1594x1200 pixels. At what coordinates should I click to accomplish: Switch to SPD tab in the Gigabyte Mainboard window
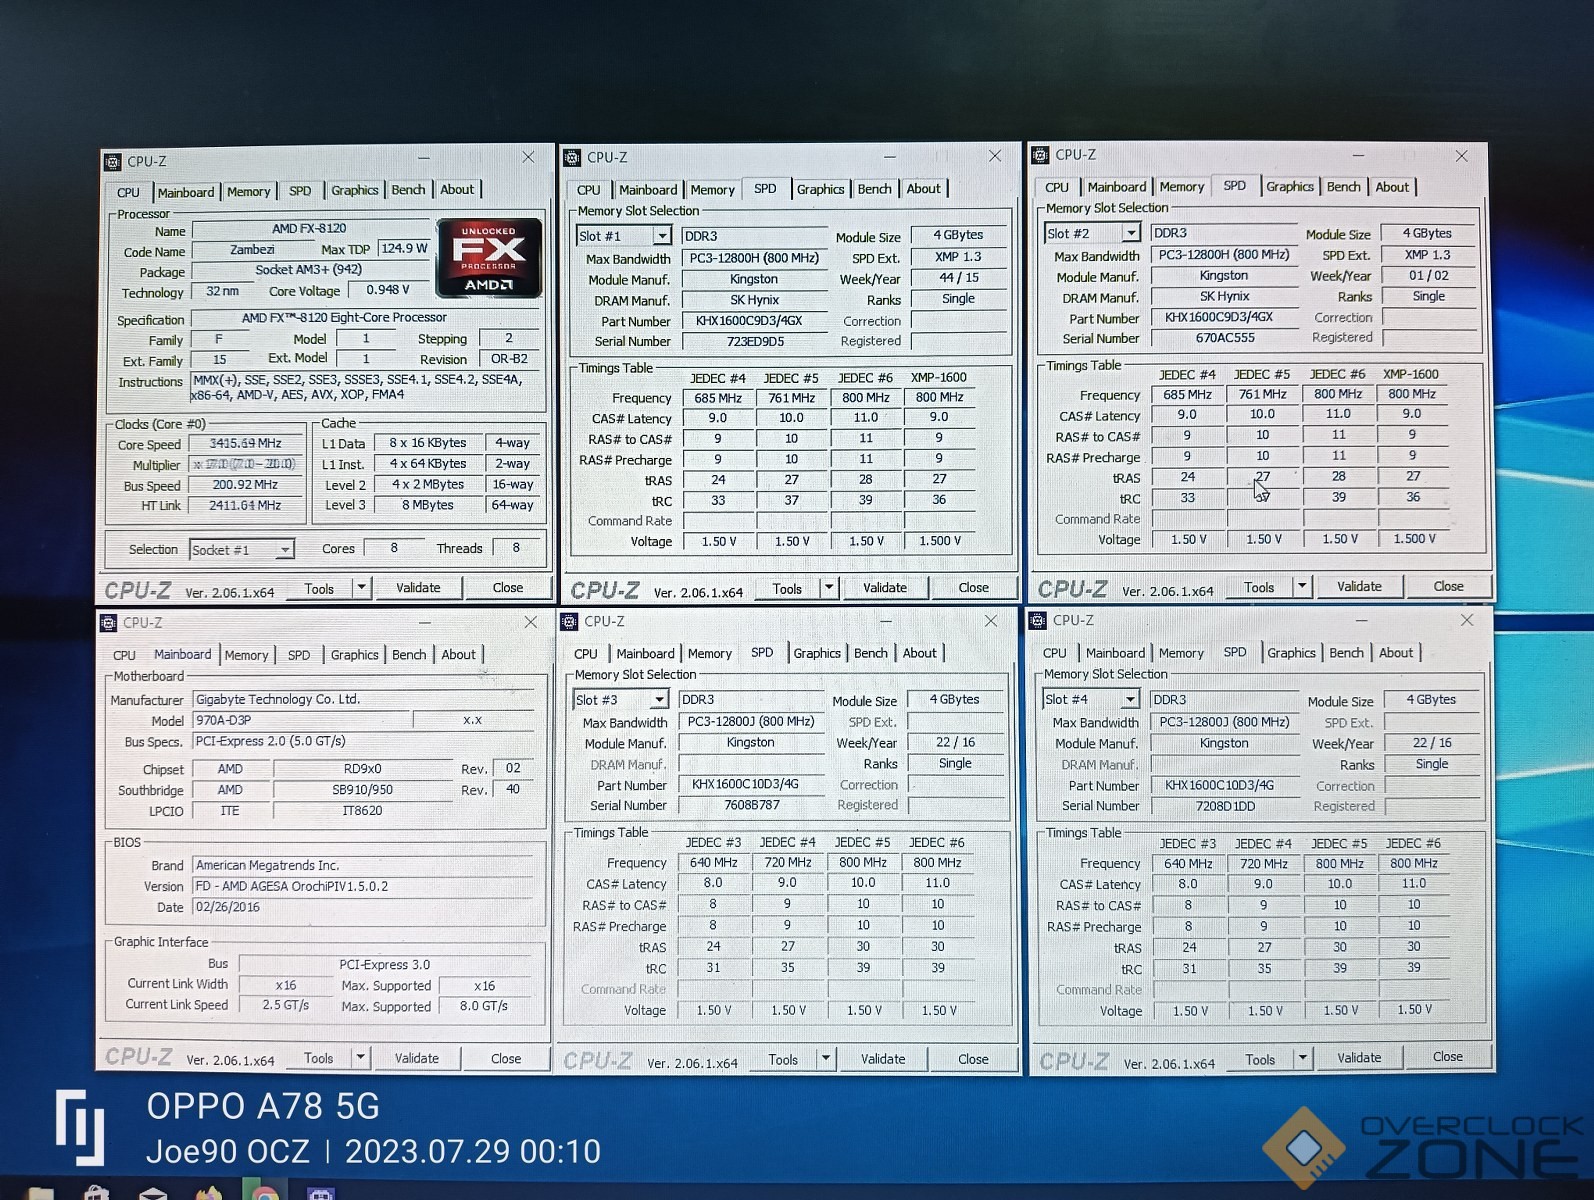[x=299, y=655]
